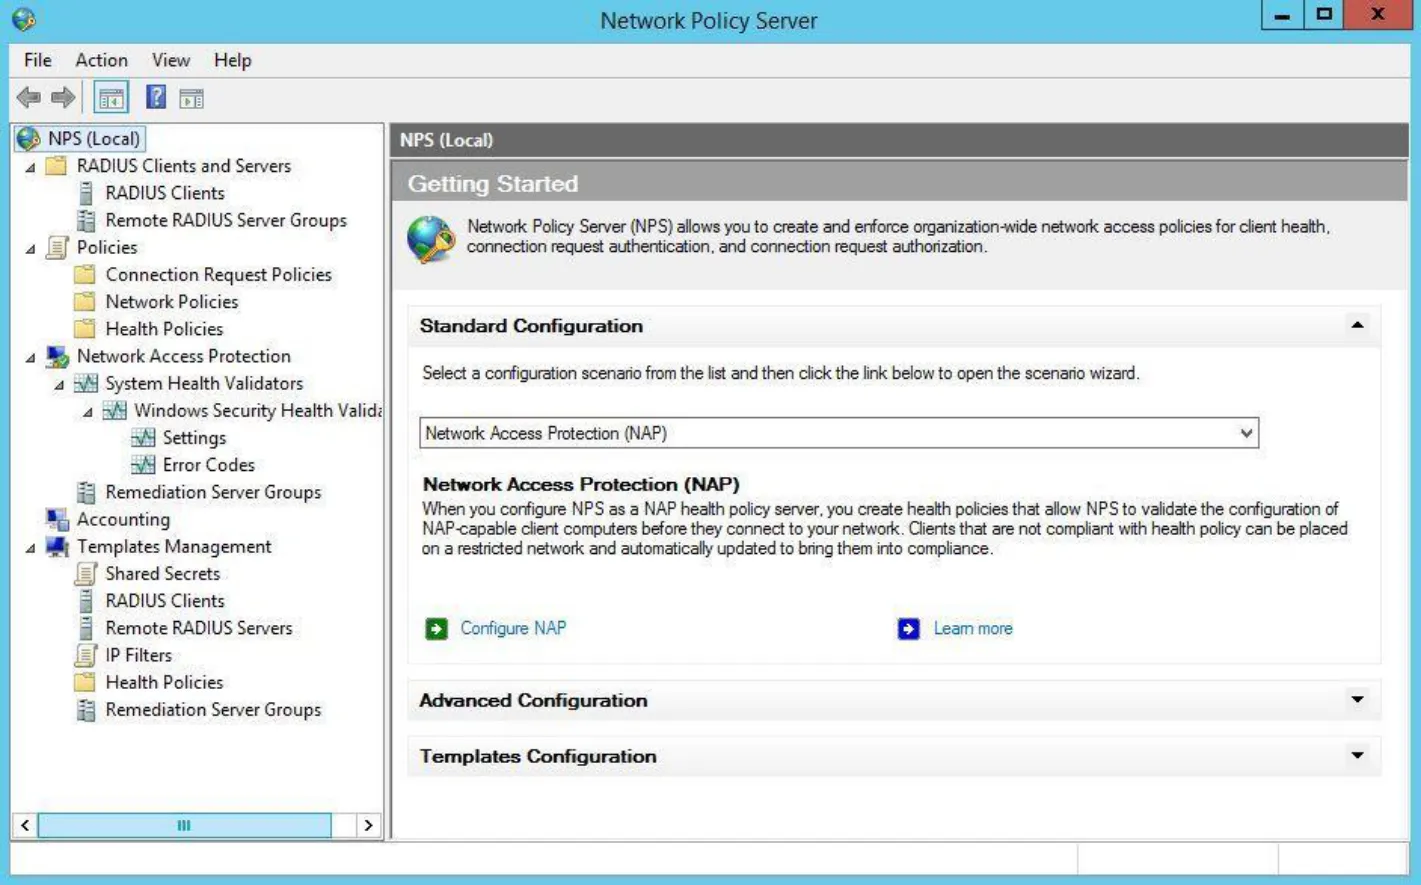Select Health Policies under the Policies node
Screen dimensions: 1421x885
tap(164, 328)
